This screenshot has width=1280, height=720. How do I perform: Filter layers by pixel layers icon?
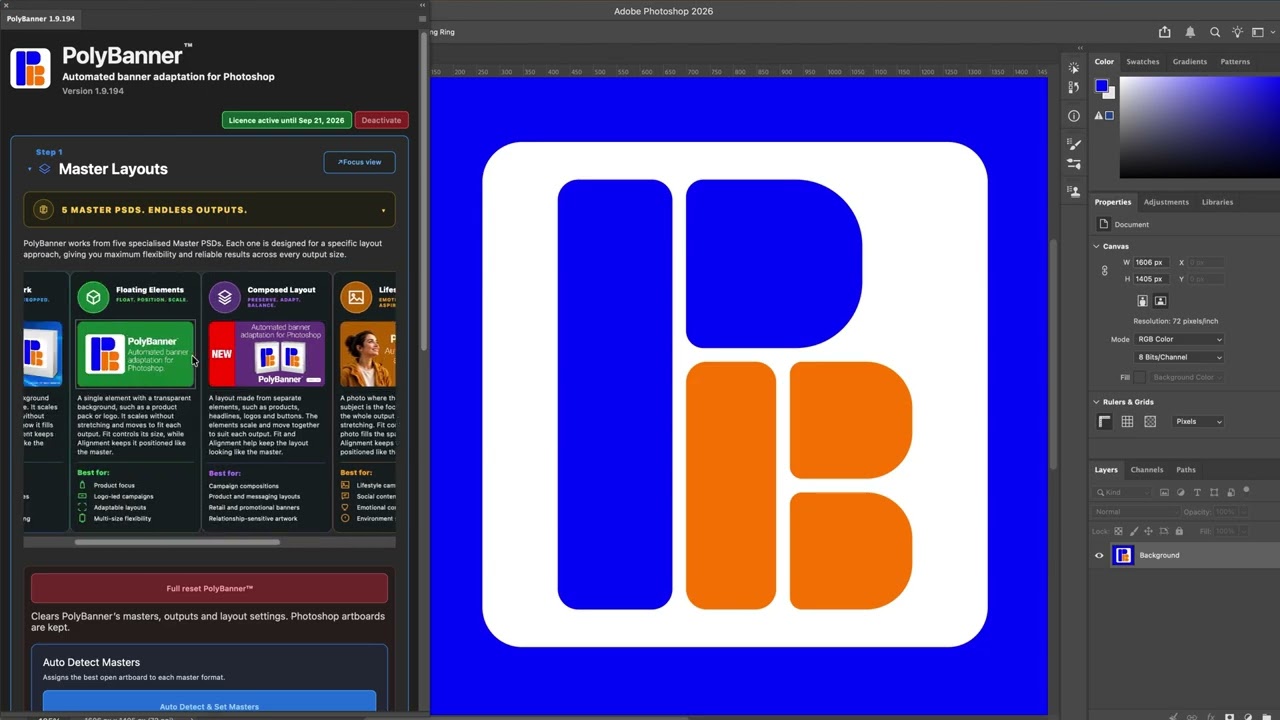click(x=1164, y=492)
